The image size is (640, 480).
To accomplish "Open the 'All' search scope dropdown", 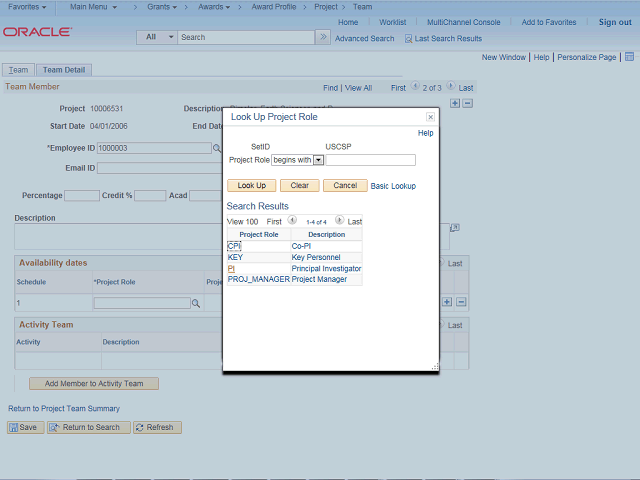I will [157, 37].
